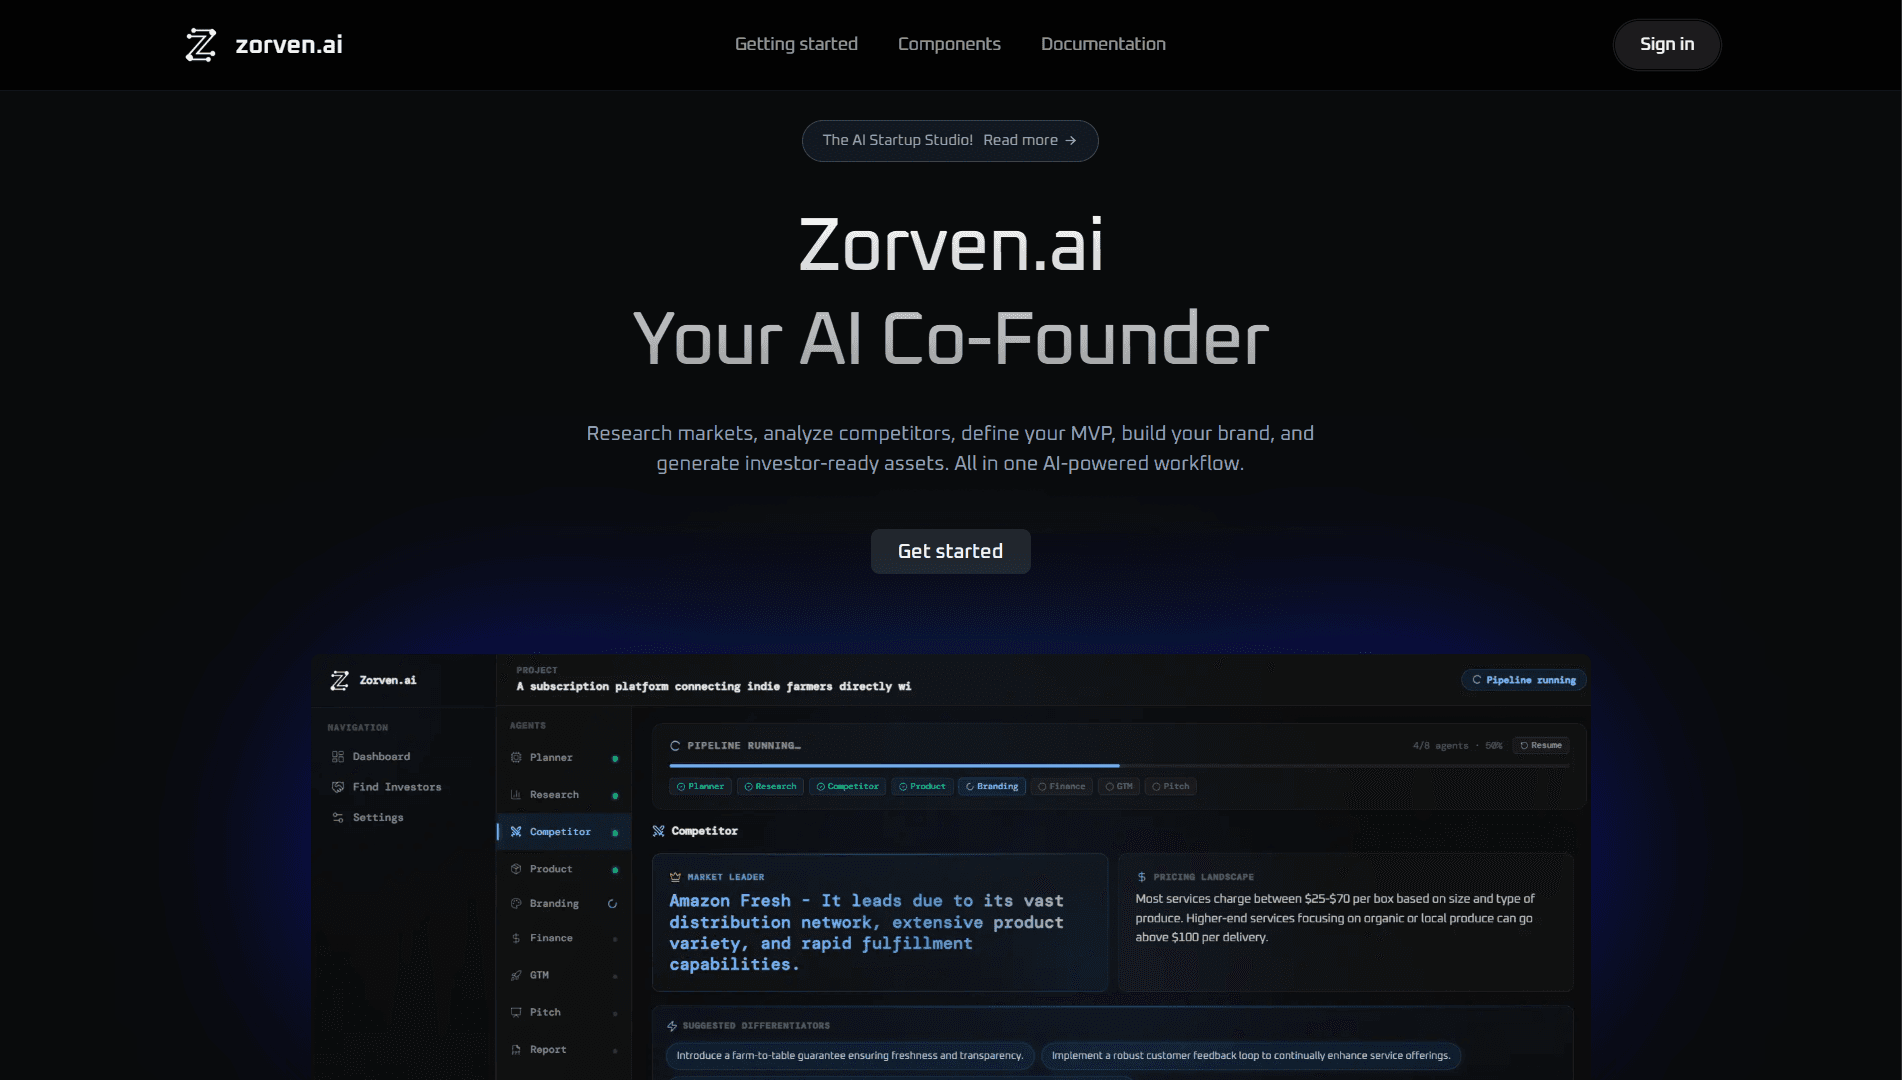Click the Branding pipeline step chip
Screen dimensions: 1902x1080
pos(992,786)
